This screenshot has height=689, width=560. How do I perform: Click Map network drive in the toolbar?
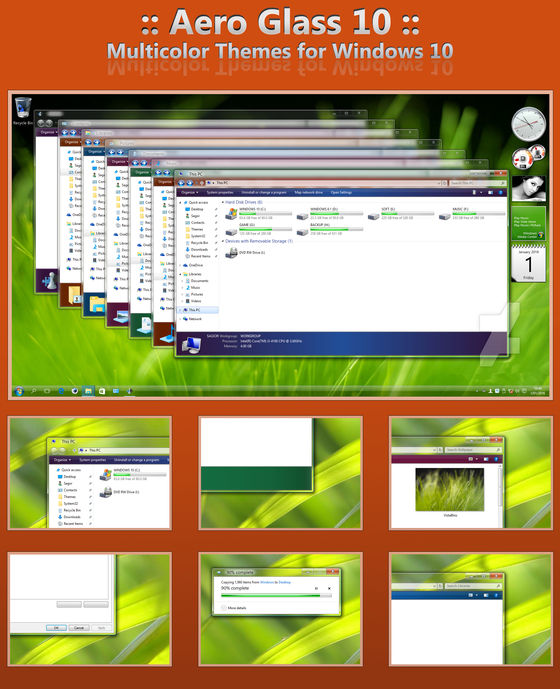pos(308,192)
